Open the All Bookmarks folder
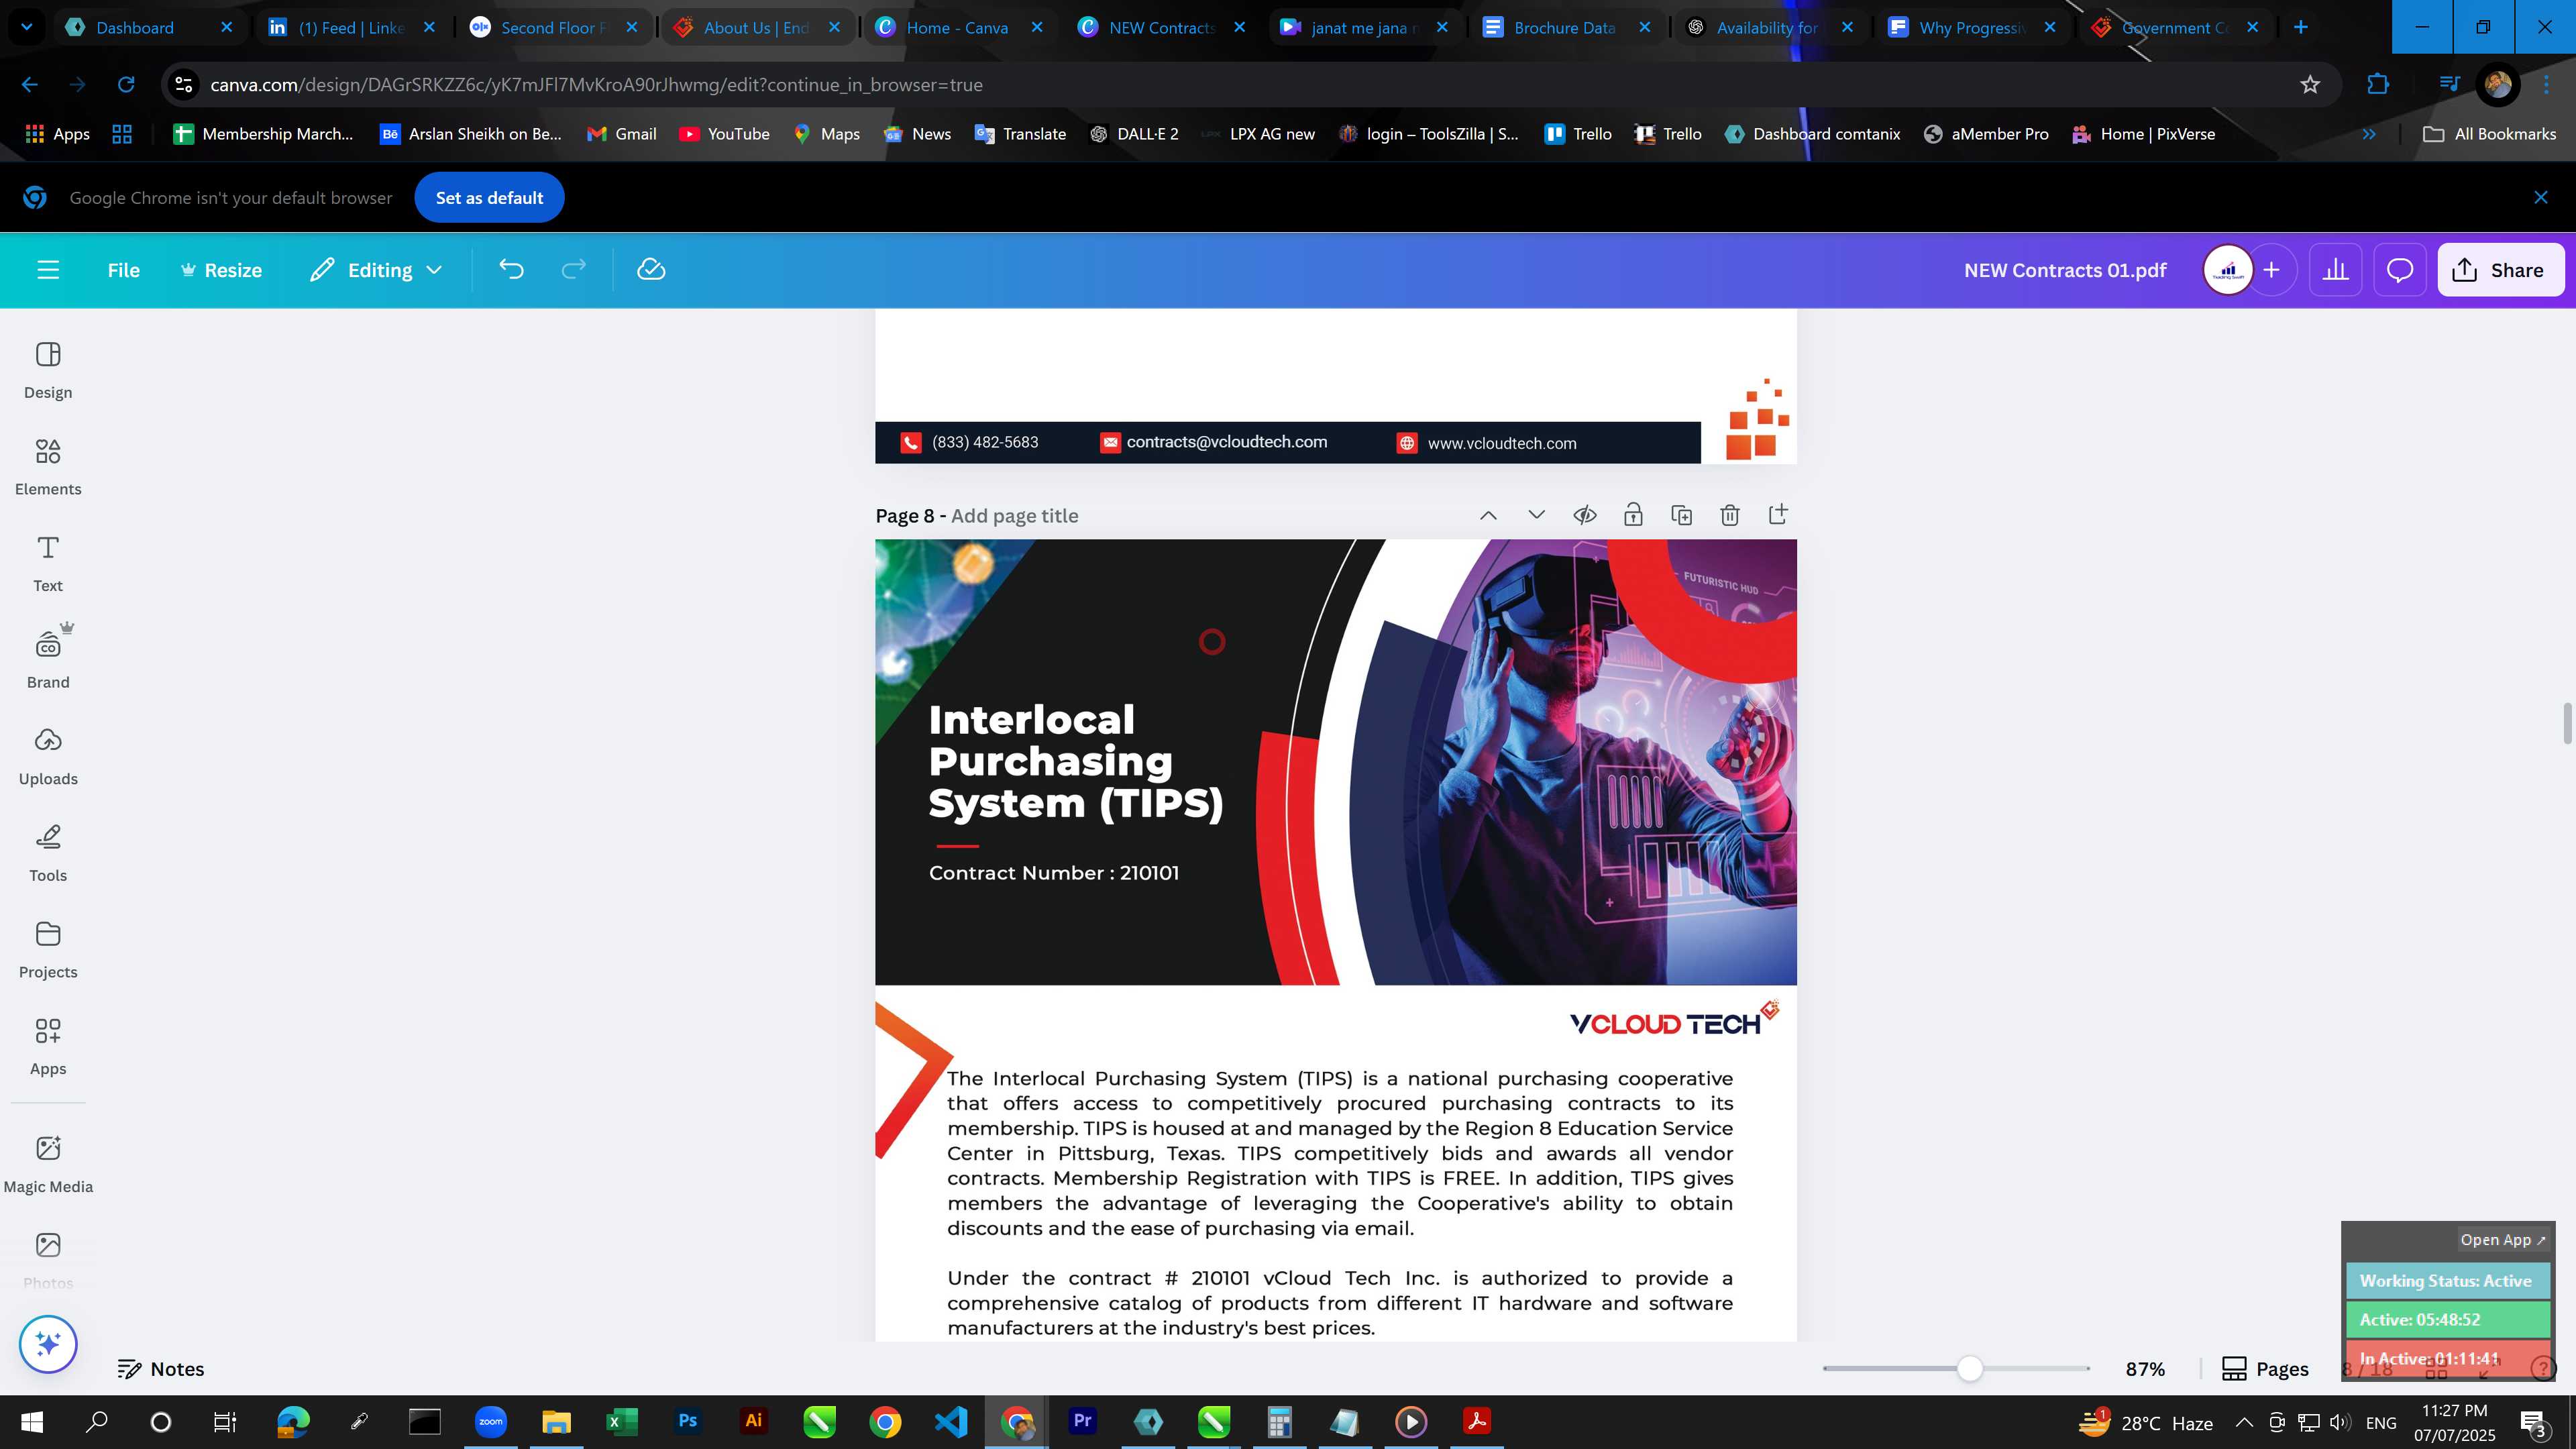The width and height of the screenshot is (2576, 1449). pyautogui.click(x=2490, y=134)
